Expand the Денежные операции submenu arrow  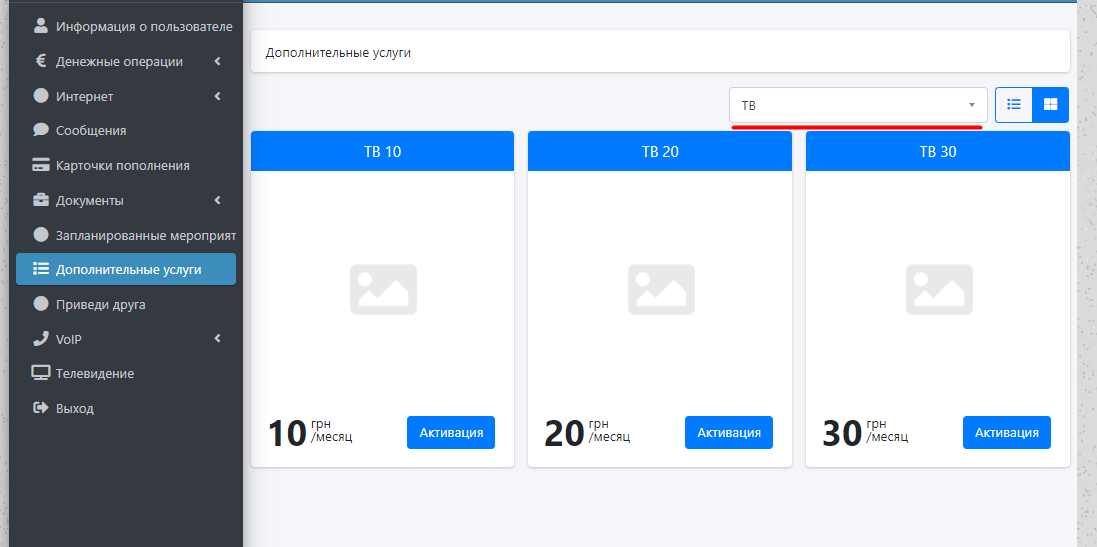[x=218, y=62]
